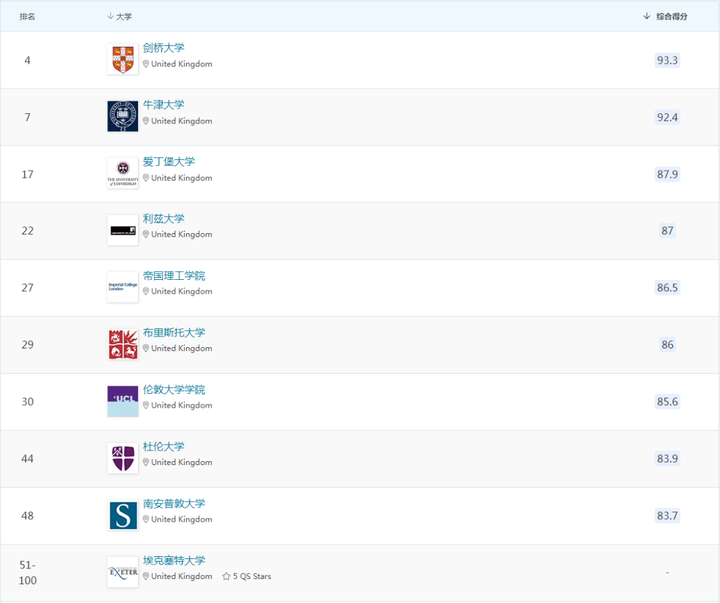Open the 剑桥大学 link
The width and height of the screenshot is (720, 603).
(163, 48)
